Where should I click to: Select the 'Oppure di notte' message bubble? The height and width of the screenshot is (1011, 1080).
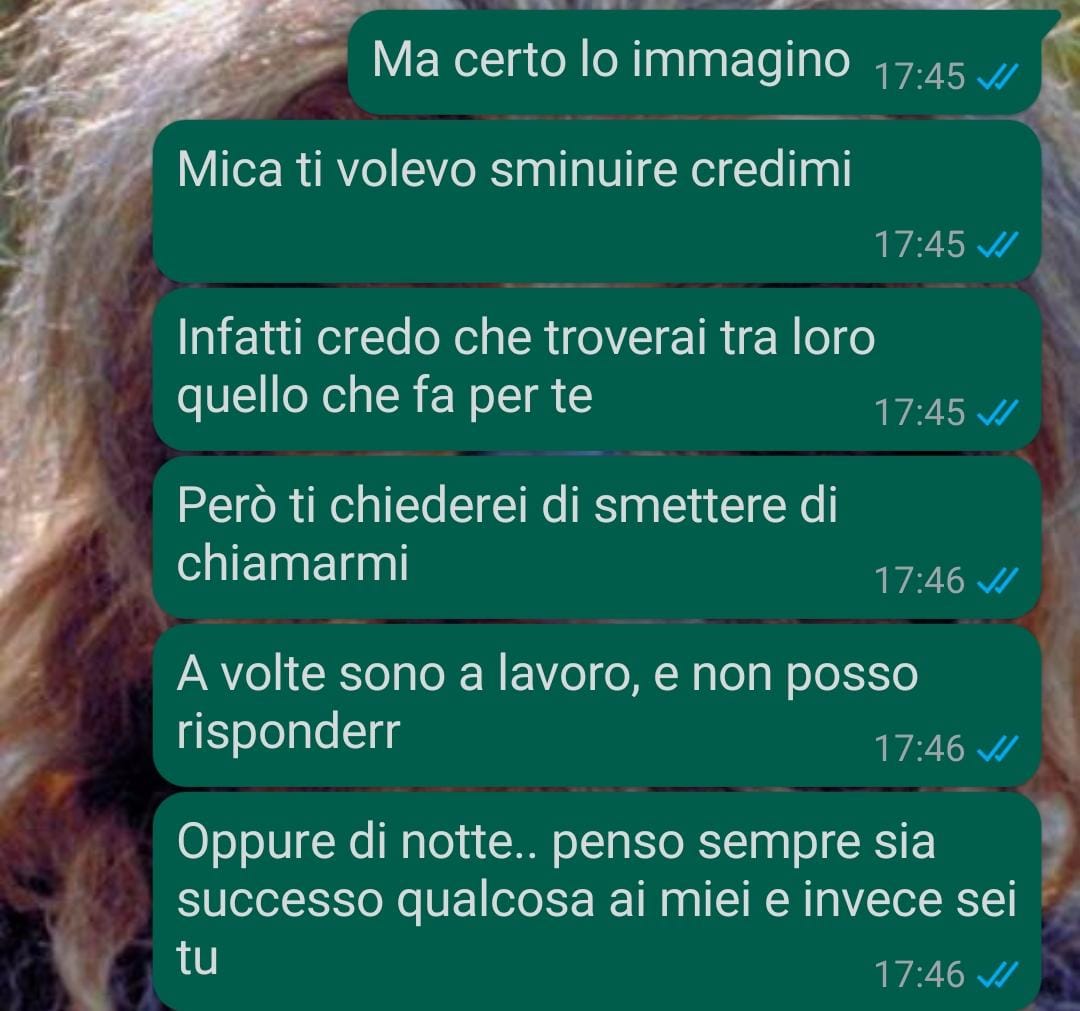click(x=596, y=901)
